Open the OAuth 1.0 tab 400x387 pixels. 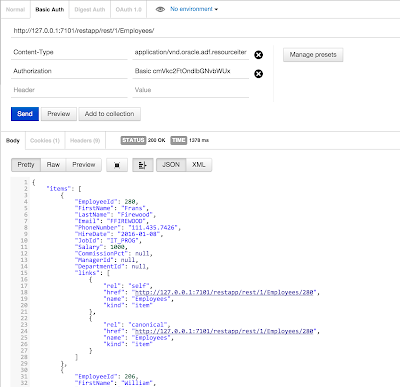coord(128,10)
